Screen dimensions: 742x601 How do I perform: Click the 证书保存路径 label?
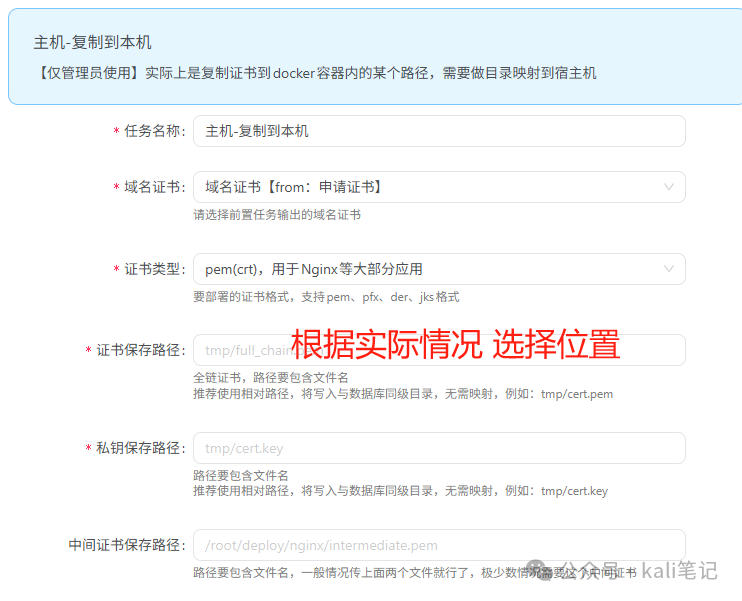[x=141, y=350]
